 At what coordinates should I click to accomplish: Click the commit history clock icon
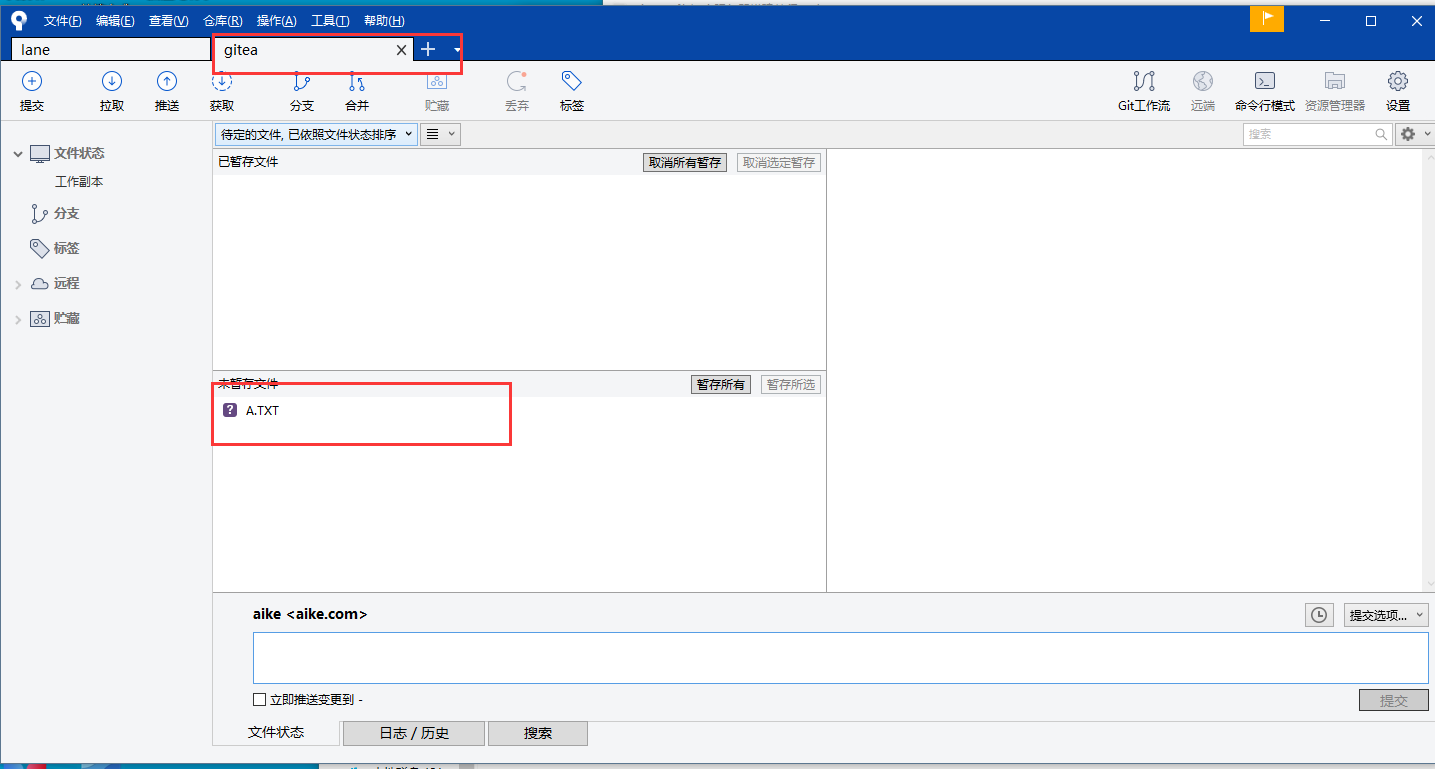point(1320,615)
